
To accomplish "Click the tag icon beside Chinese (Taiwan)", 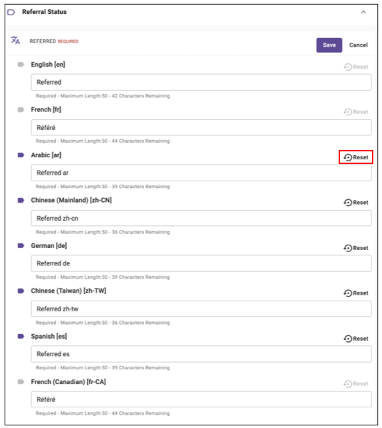I will (x=21, y=291).
